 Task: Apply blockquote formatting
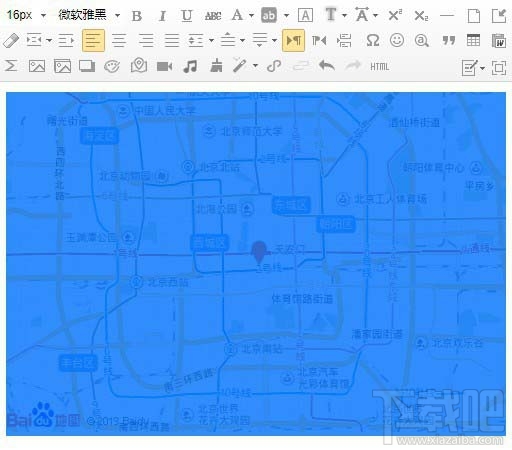click(x=449, y=41)
